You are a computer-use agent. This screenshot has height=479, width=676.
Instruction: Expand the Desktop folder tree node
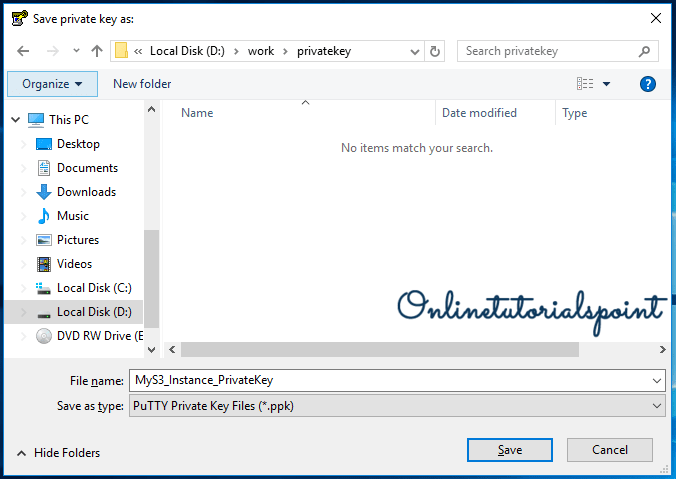pos(25,144)
